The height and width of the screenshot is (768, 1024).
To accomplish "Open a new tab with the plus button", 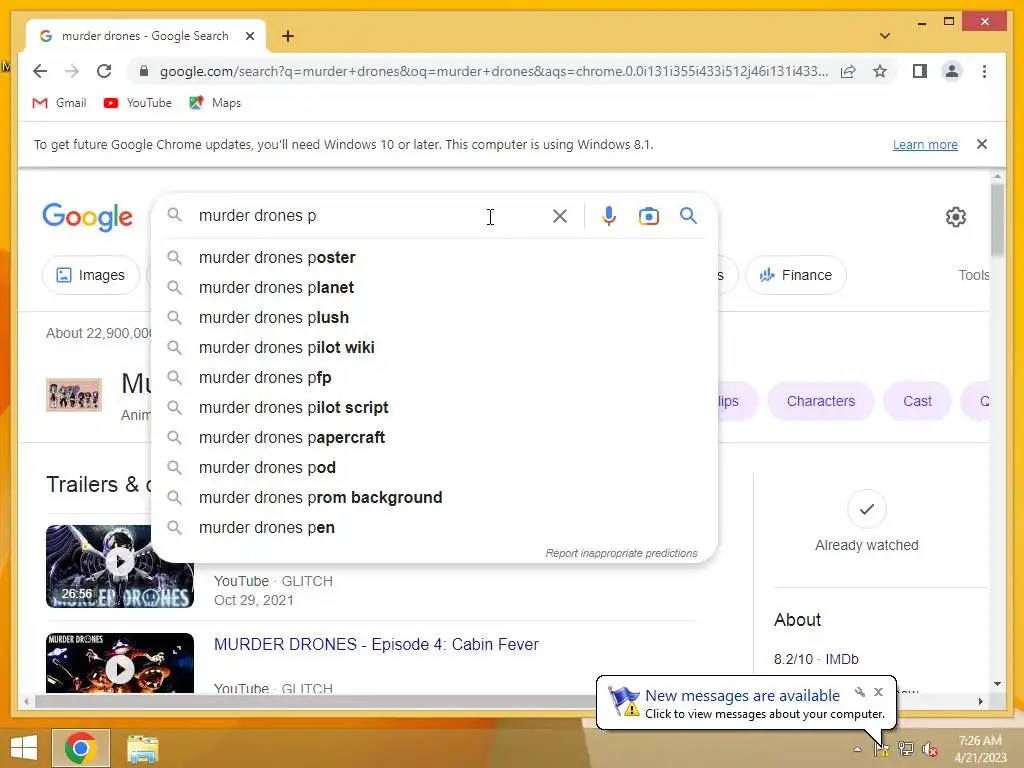I will click(288, 36).
